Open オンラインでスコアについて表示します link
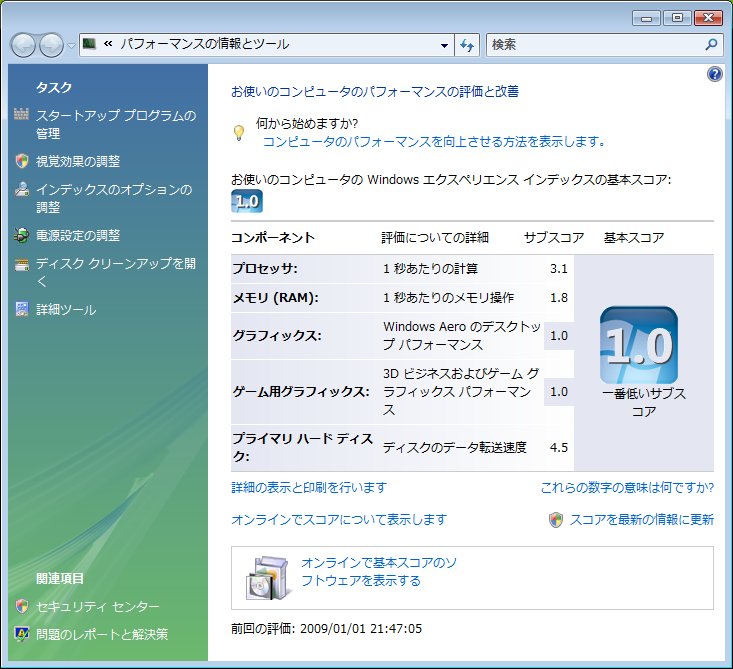Image resolution: width=733 pixels, height=669 pixels. pos(339,519)
